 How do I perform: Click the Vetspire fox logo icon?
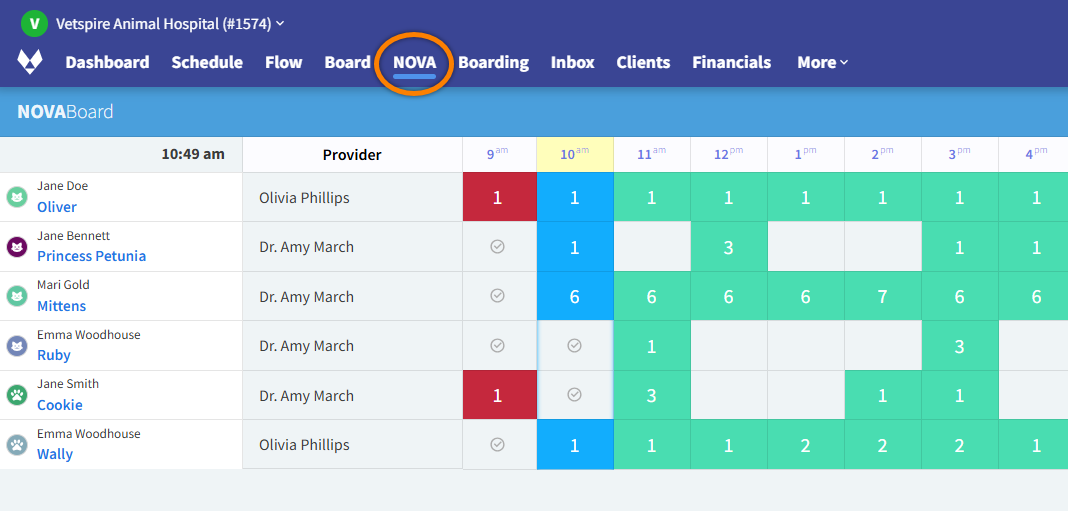tap(30, 62)
